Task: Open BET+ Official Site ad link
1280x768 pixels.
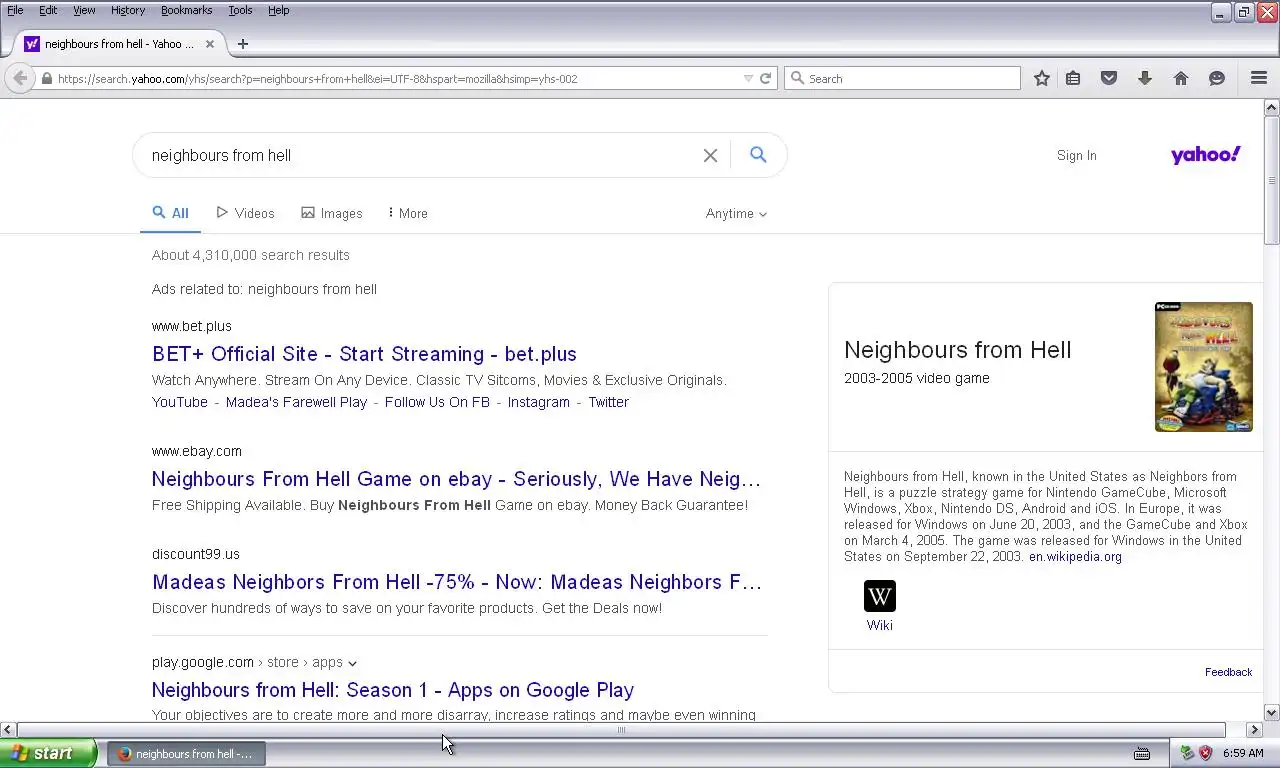Action: (x=364, y=354)
